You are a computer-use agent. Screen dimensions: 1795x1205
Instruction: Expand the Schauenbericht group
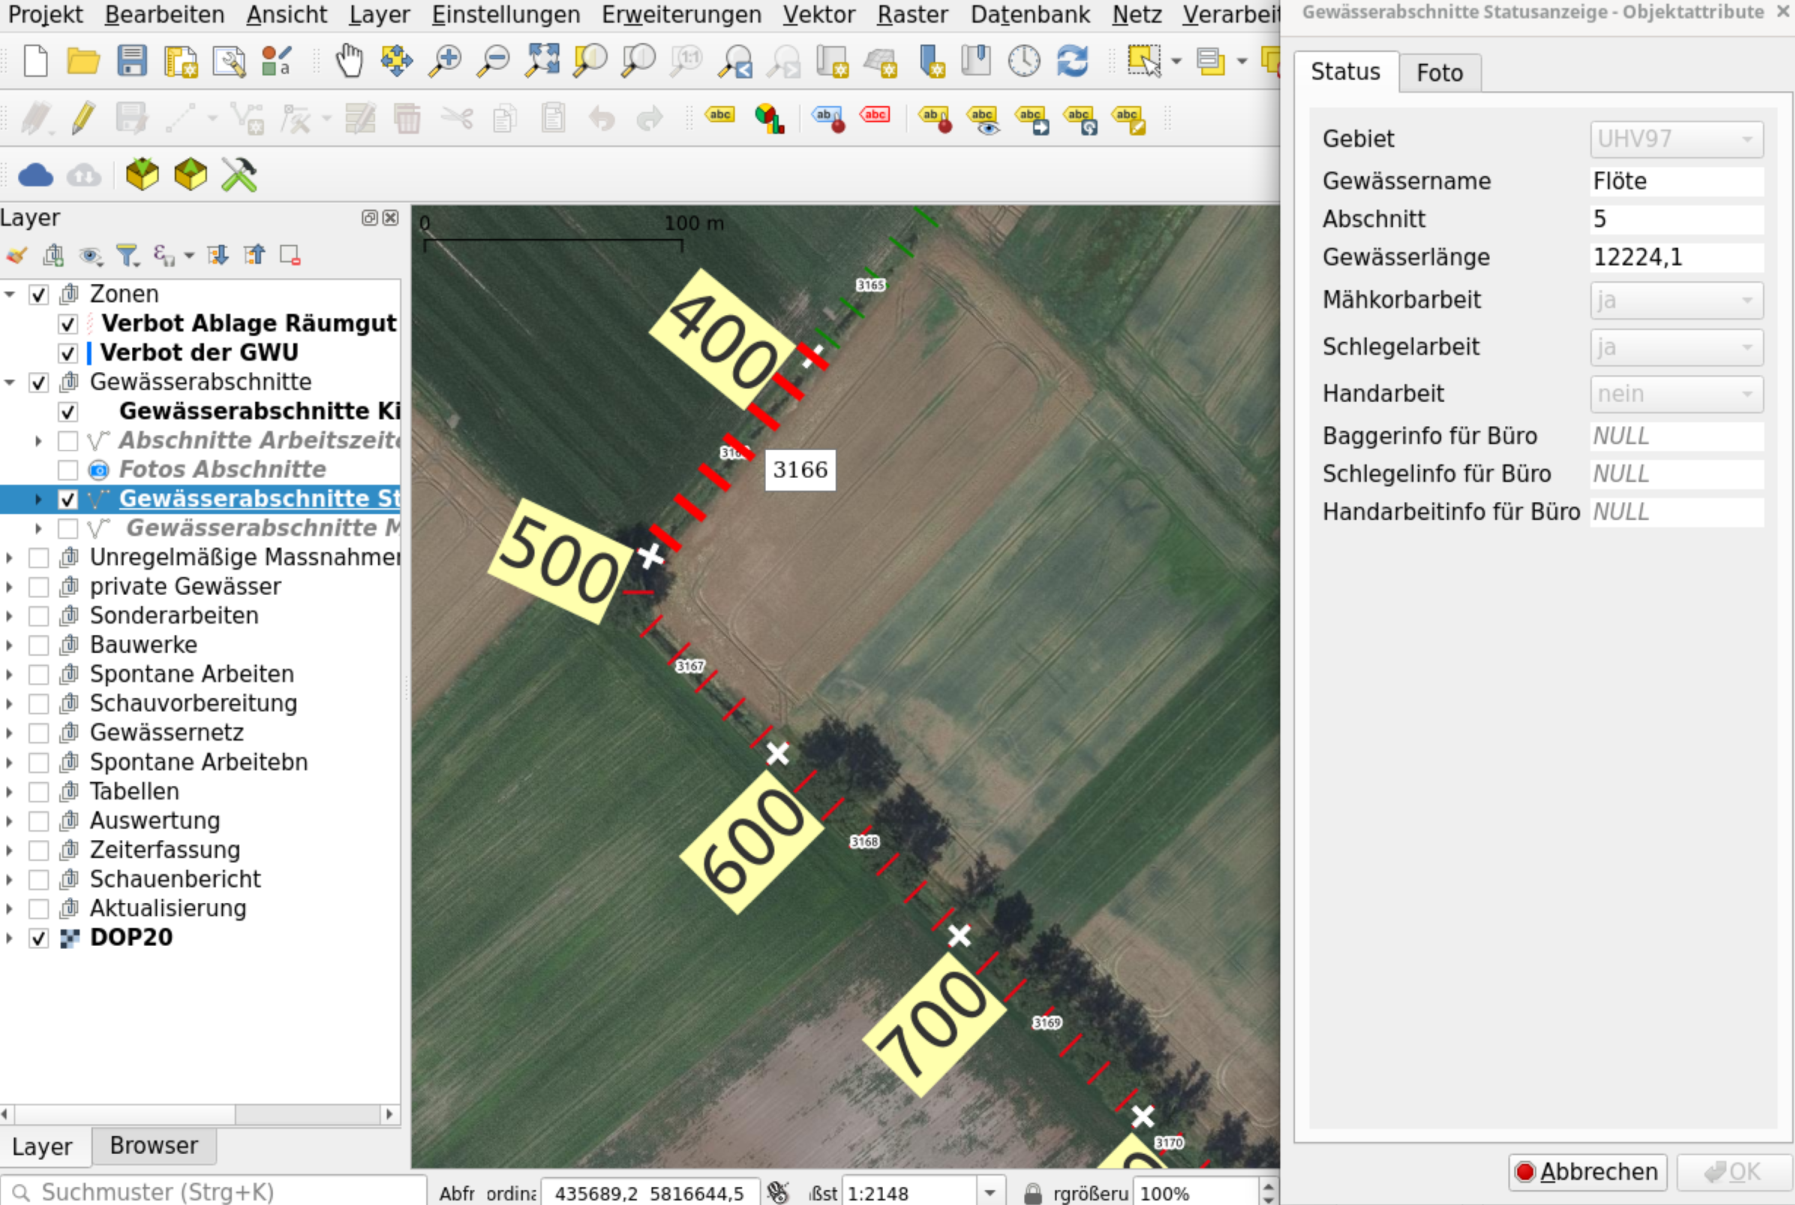tap(10, 879)
